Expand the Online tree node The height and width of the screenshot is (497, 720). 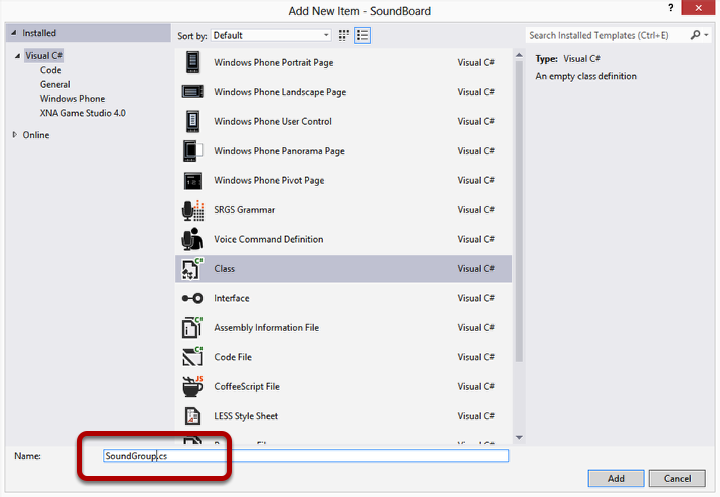click(x=15, y=135)
